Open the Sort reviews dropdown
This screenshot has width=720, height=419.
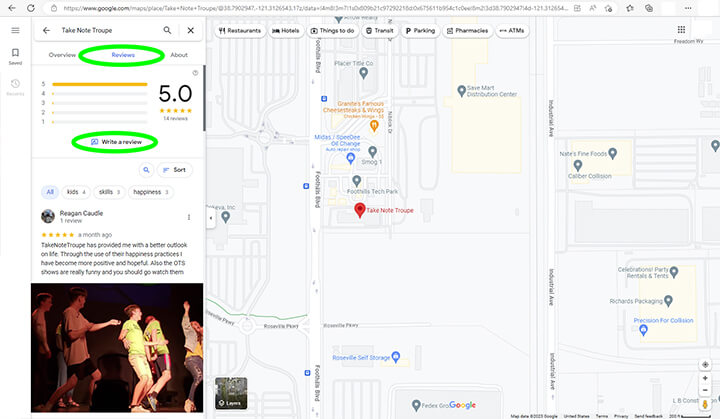point(174,170)
